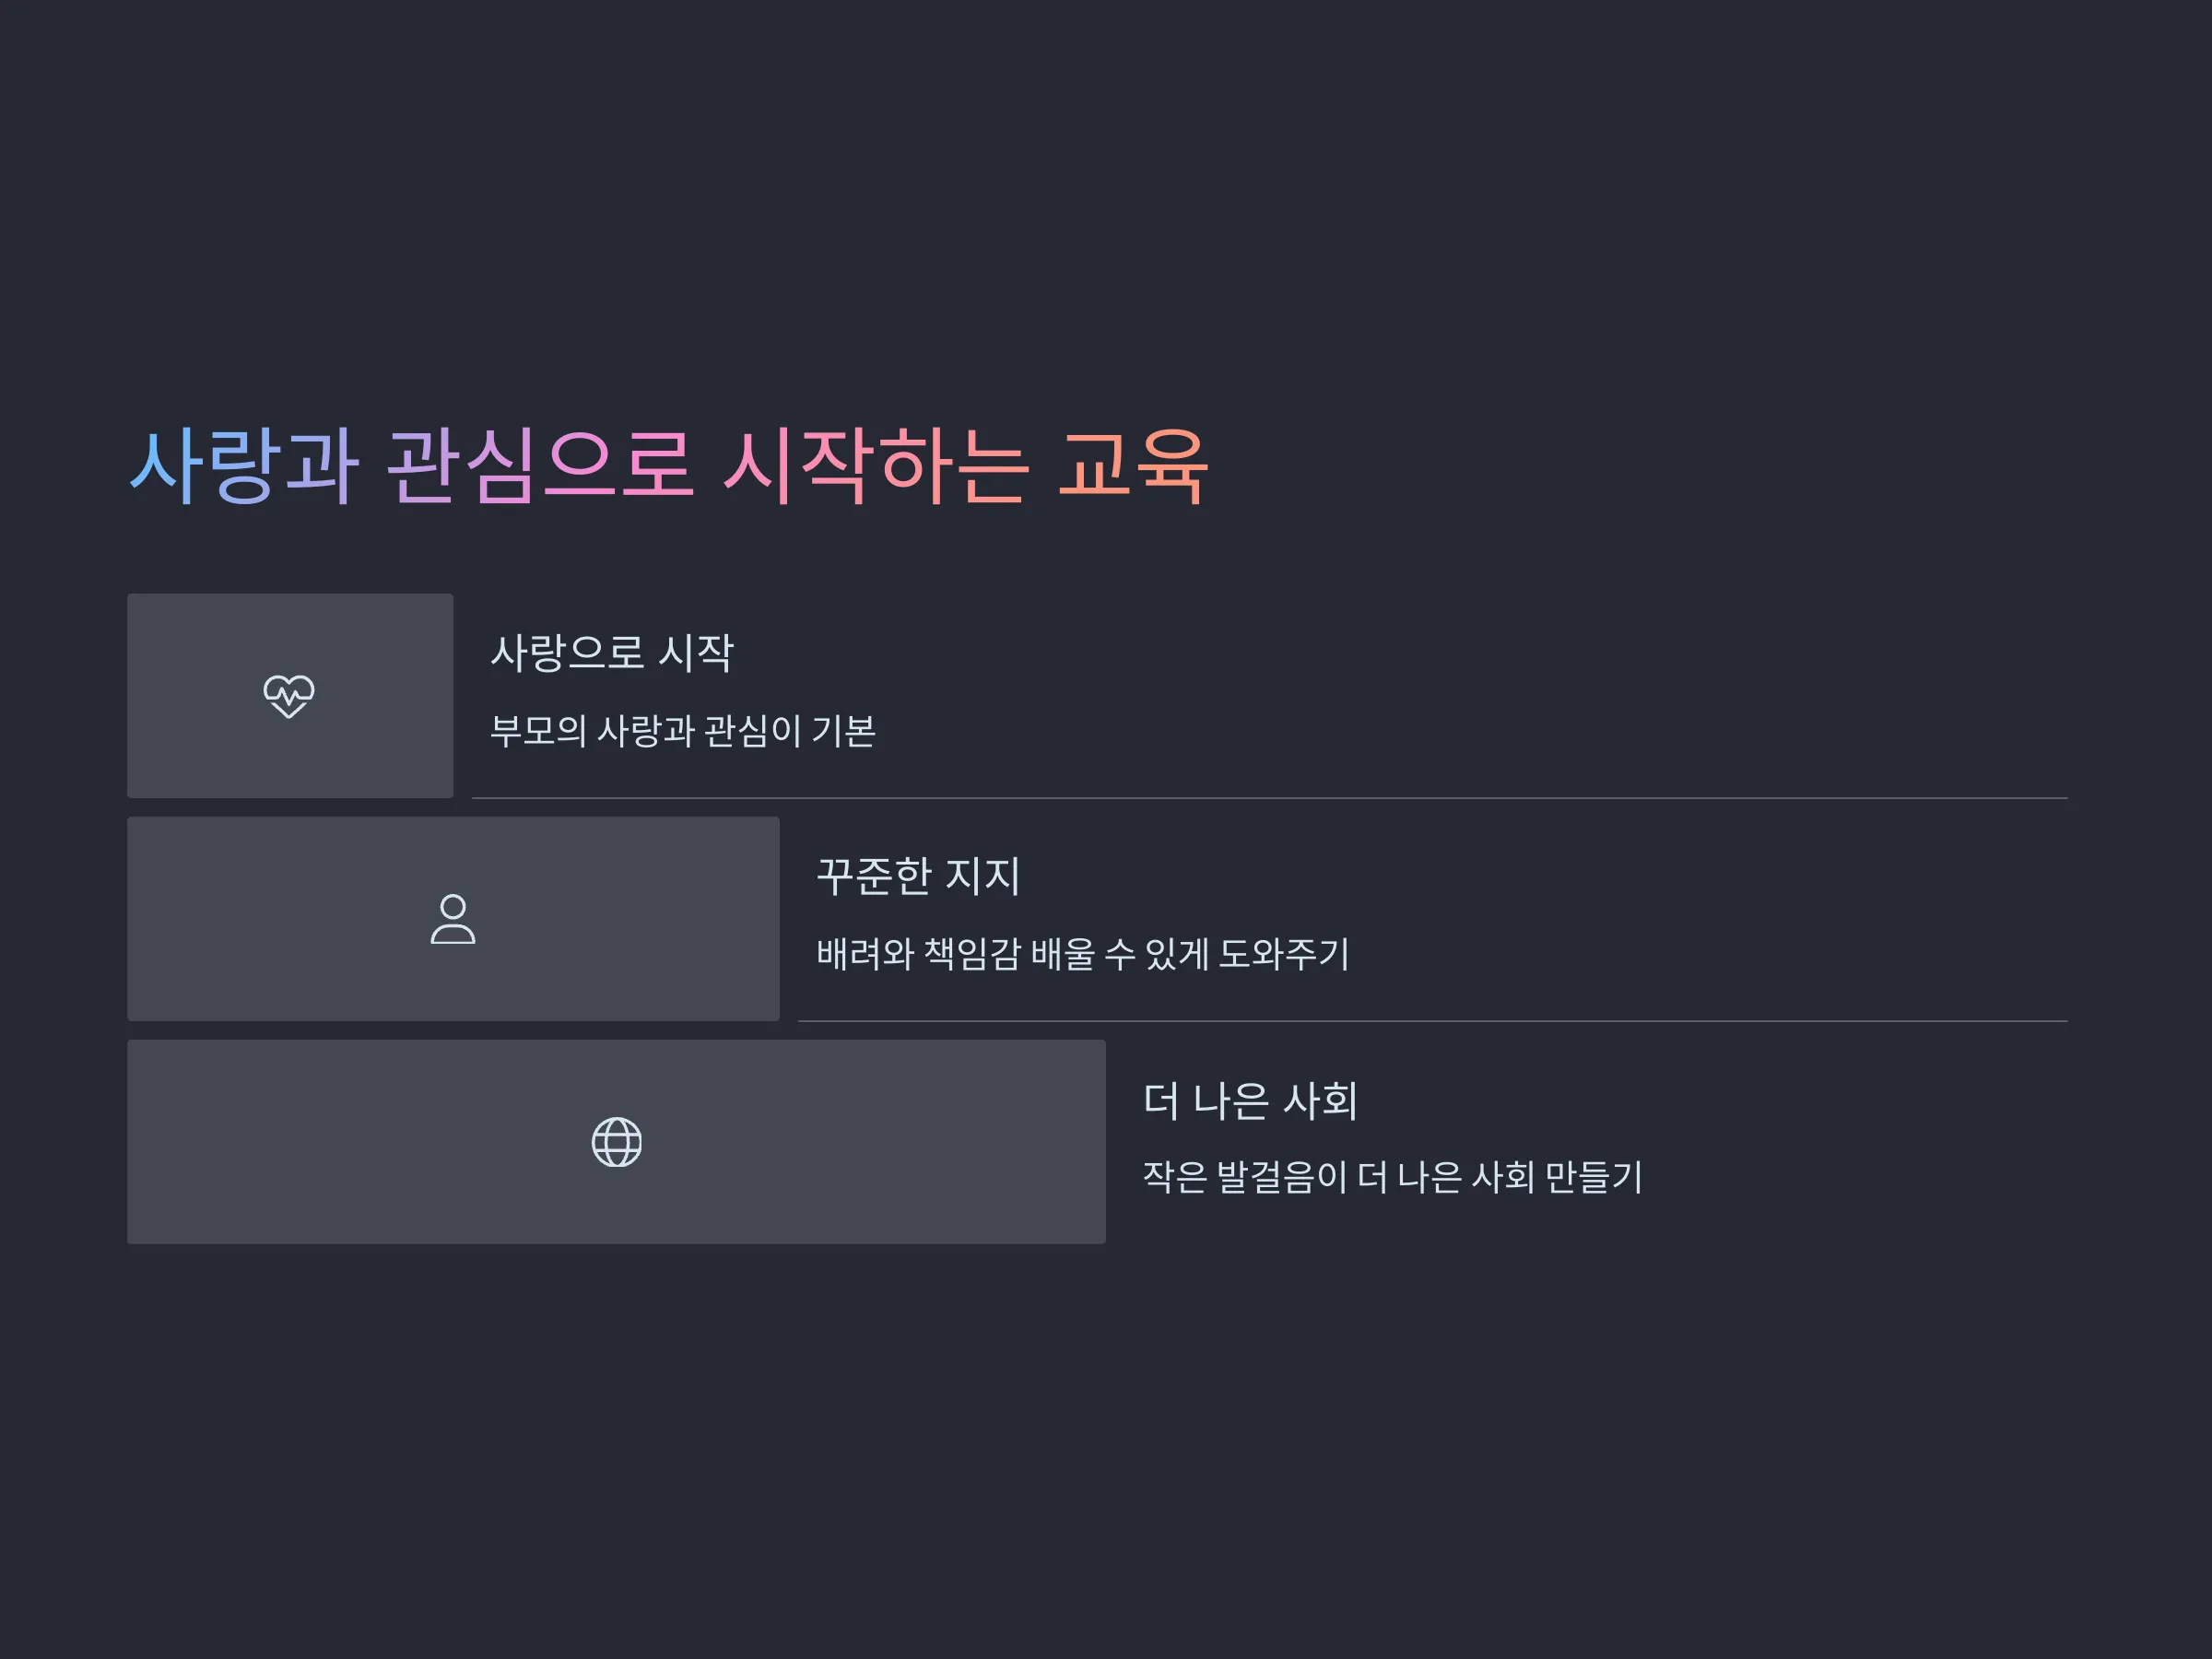This screenshot has height=1659, width=2212.
Task: Select the shortest gray box beside heart icon
Action: (x=290, y=696)
